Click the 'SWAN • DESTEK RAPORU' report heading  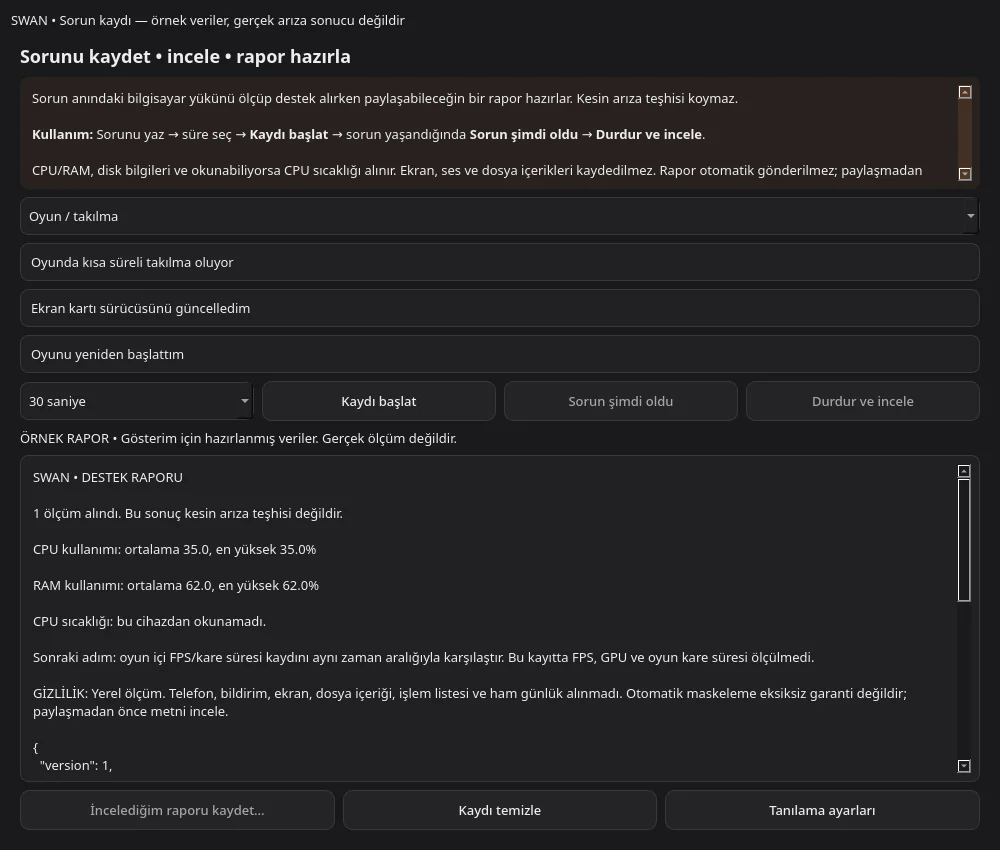click(108, 478)
